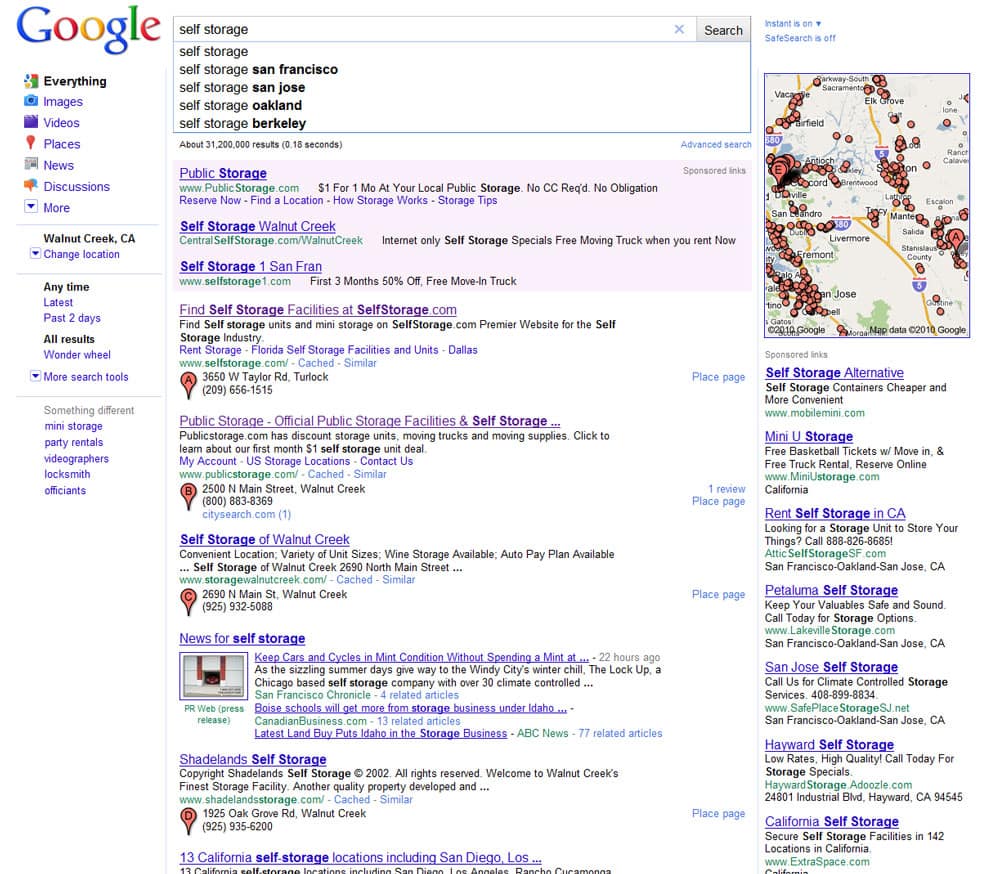Open the Public Storage sponsored link

[223, 173]
